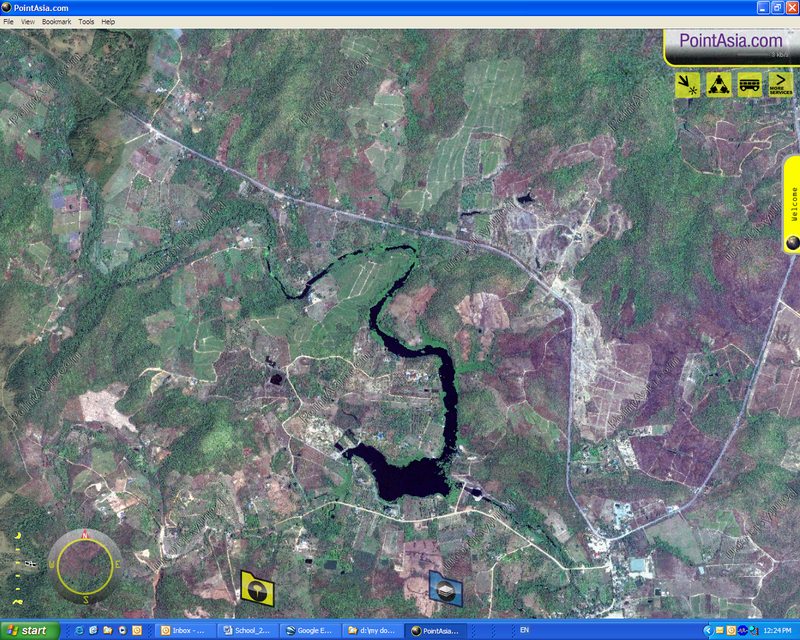
Task: Click the EN language indicator
Action: coord(524,631)
